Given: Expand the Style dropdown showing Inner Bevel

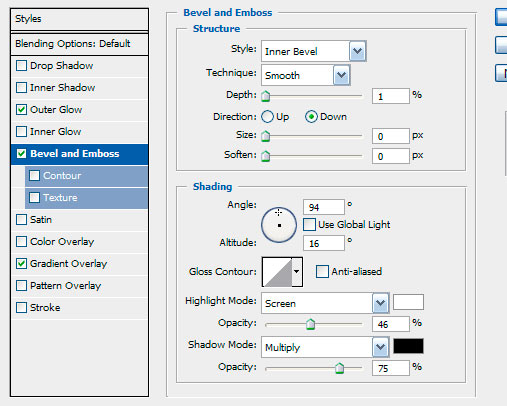Looking at the screenshot, I should [x=314, y=51].
